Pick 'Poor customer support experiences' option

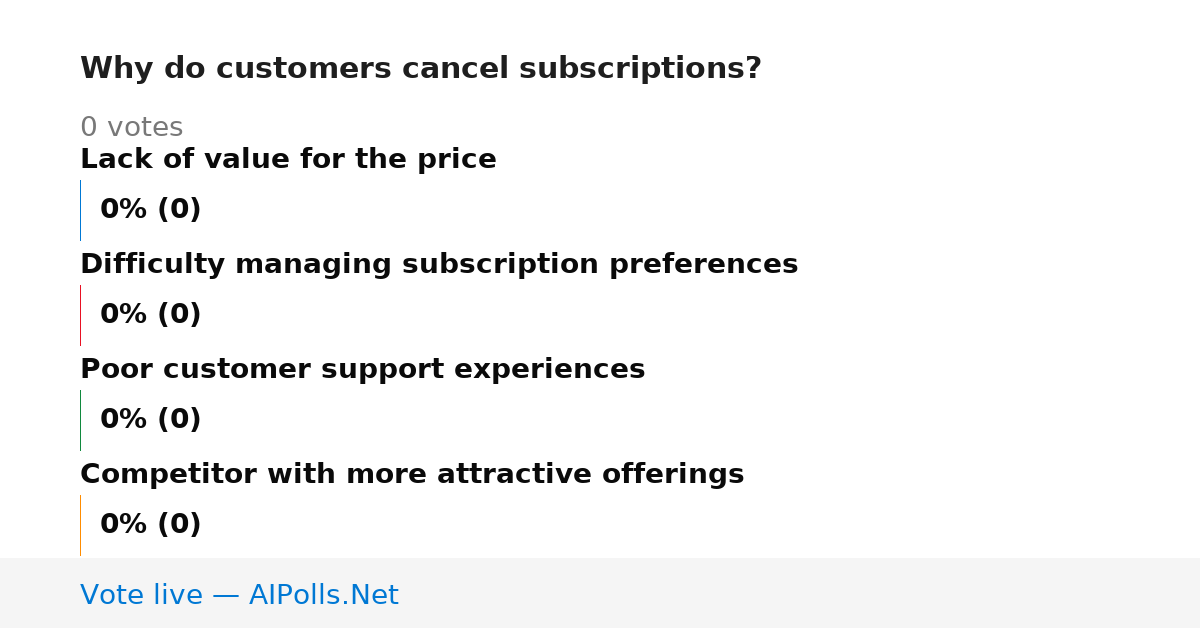click(x=362, y=370)
